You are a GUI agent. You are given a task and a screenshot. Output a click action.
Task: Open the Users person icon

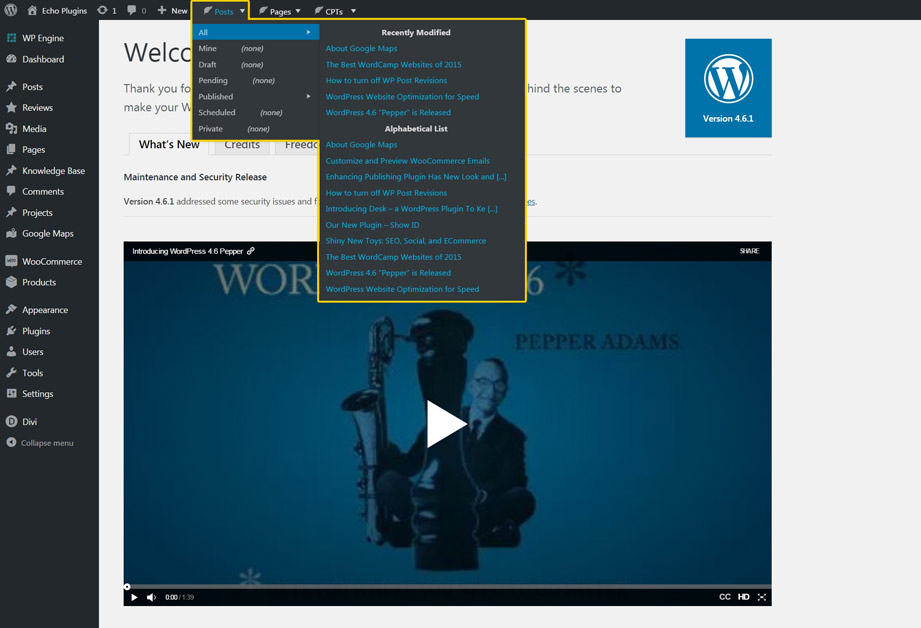pos(11,351)
